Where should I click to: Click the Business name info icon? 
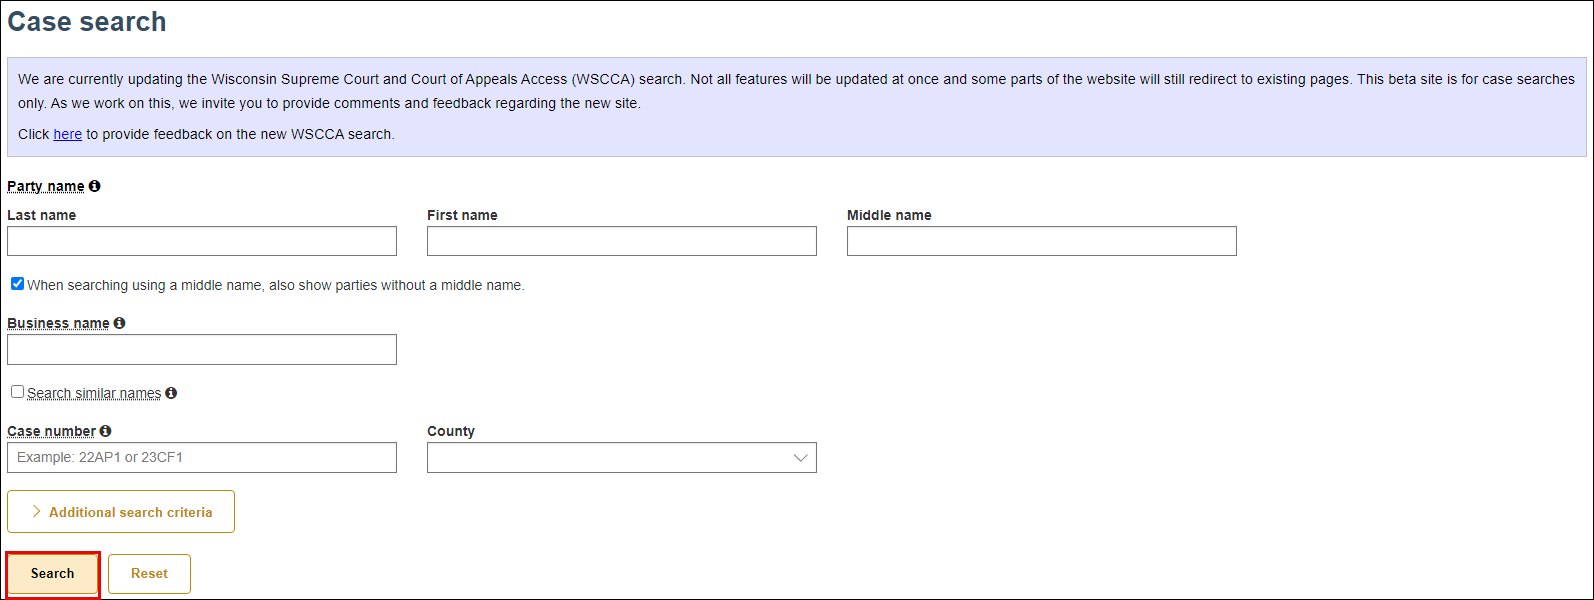(119, 322)
